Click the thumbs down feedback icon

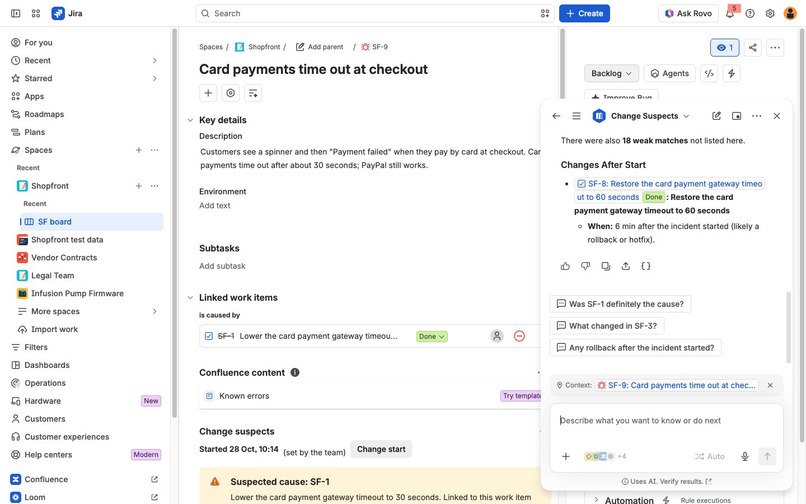(x=585, y=266)
